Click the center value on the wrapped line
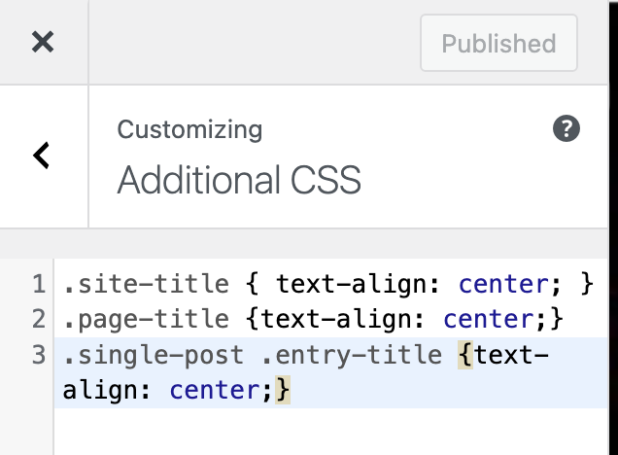Viewport: 618px width, 455px height. pyautogui.click(x=214, y=390)
